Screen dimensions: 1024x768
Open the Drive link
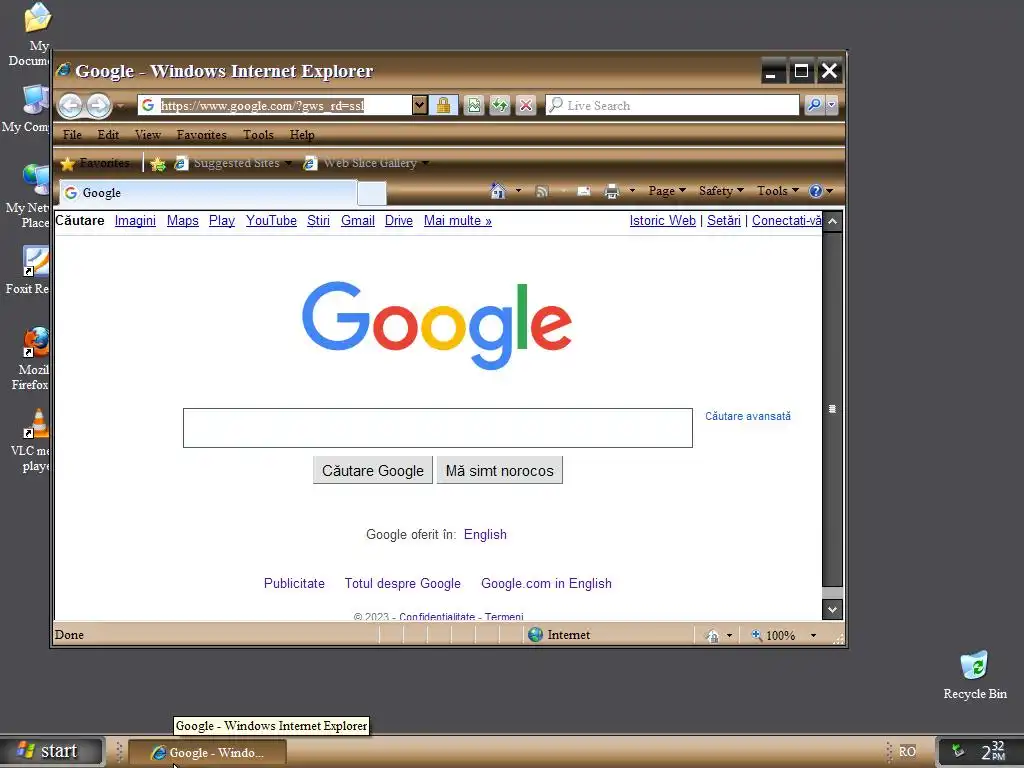pyautogui.click(x=398, y=221)
